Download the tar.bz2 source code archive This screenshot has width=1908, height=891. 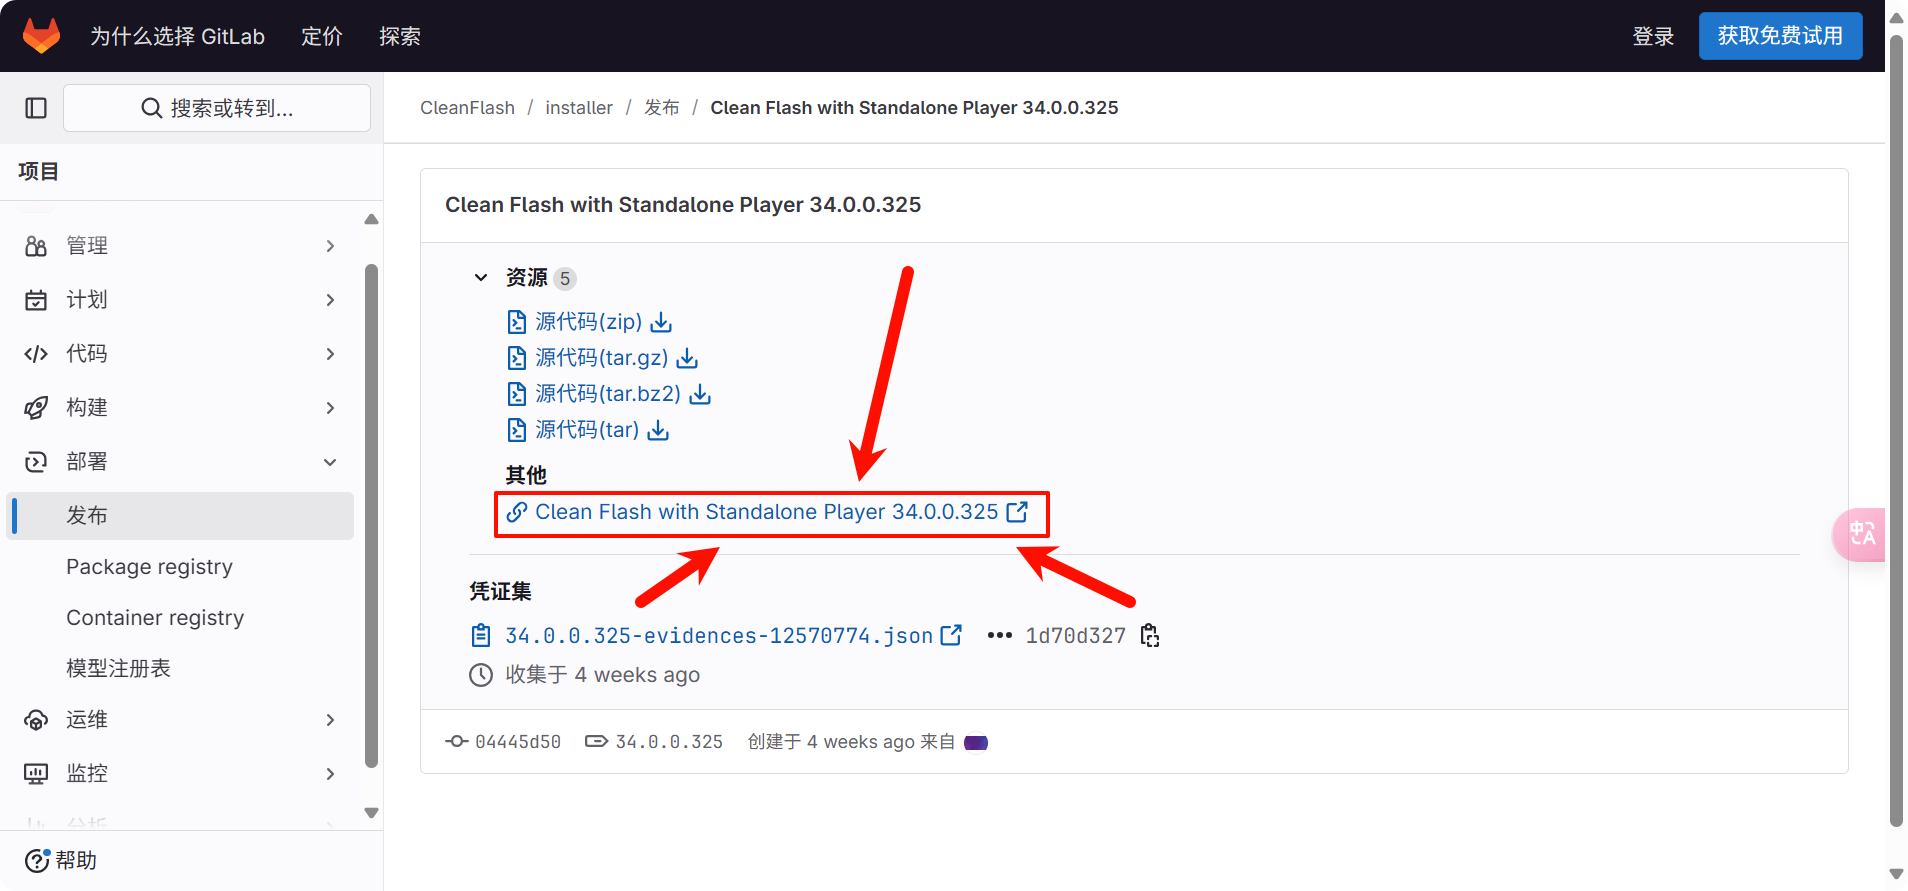[609, 394]
